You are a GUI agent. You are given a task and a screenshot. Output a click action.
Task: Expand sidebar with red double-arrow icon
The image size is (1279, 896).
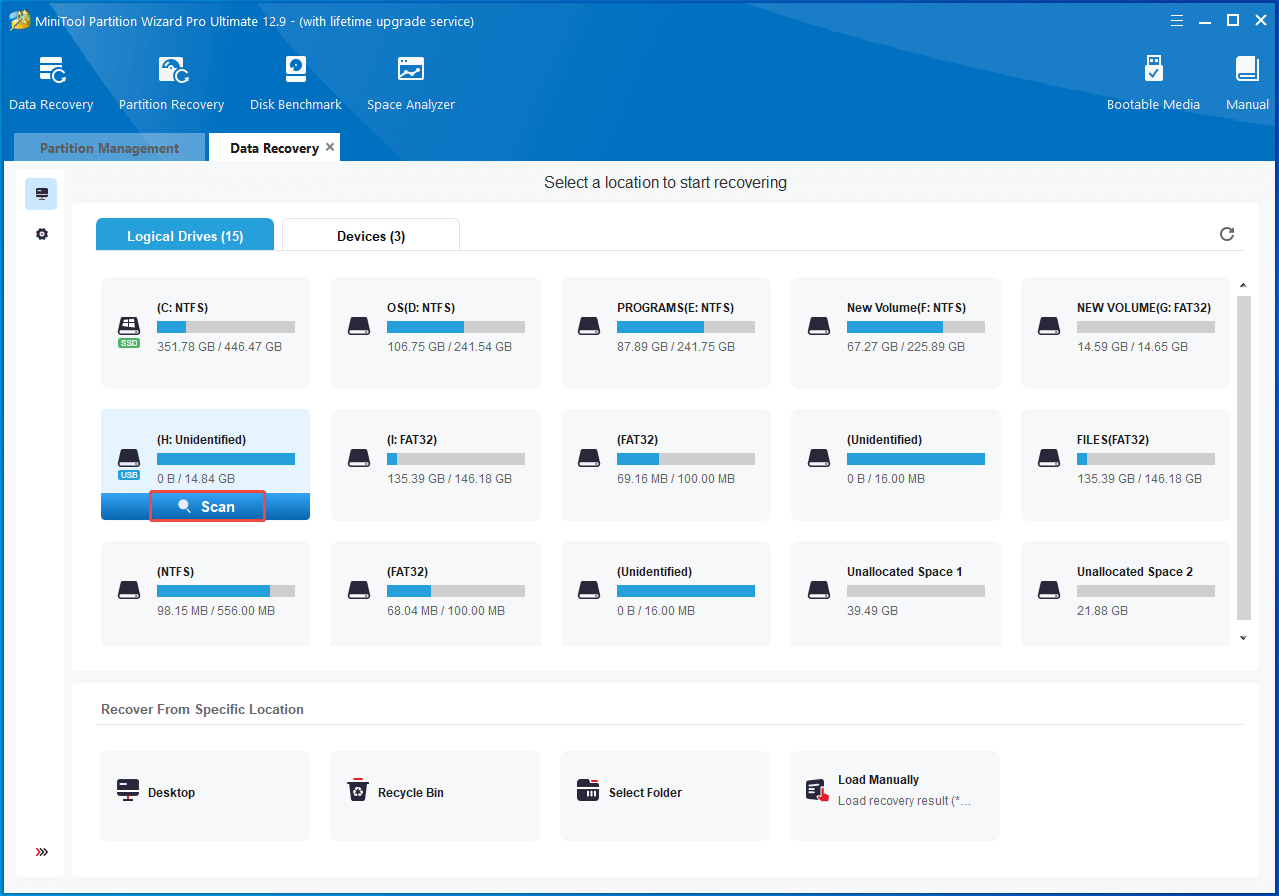[x=41, y=852]
